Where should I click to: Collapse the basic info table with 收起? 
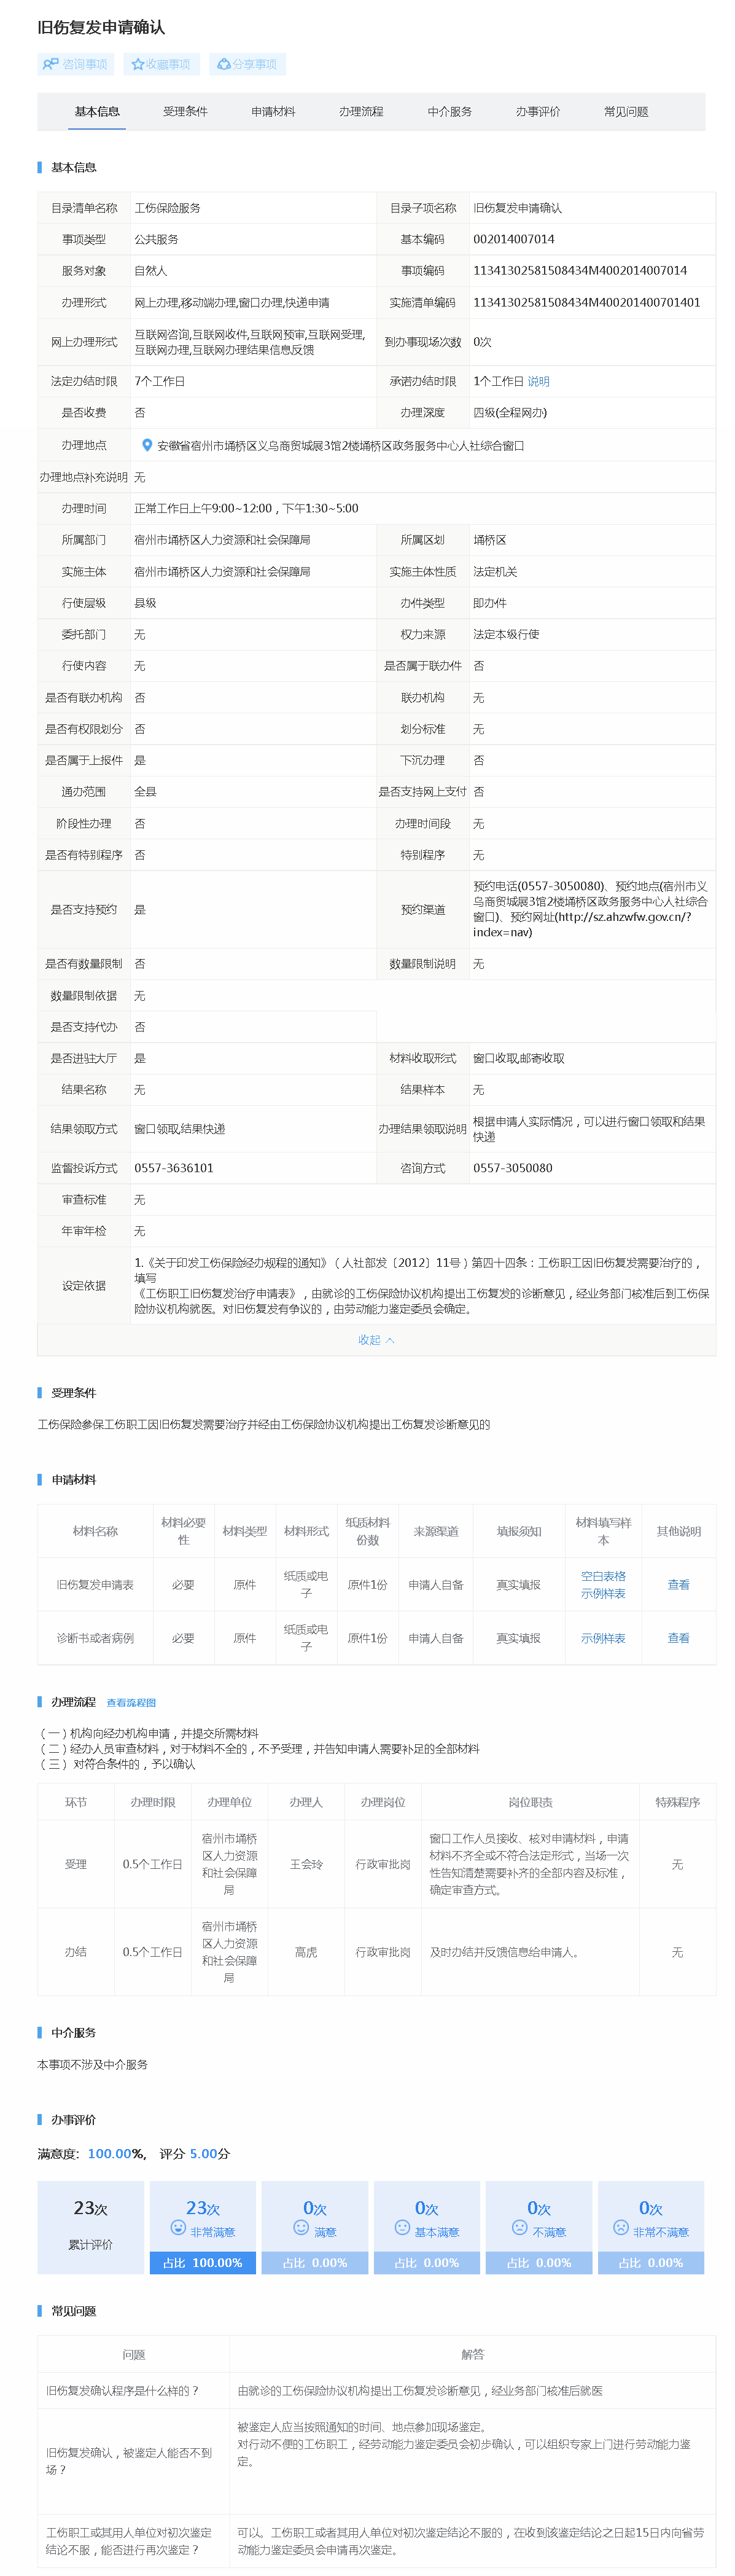376,1340
